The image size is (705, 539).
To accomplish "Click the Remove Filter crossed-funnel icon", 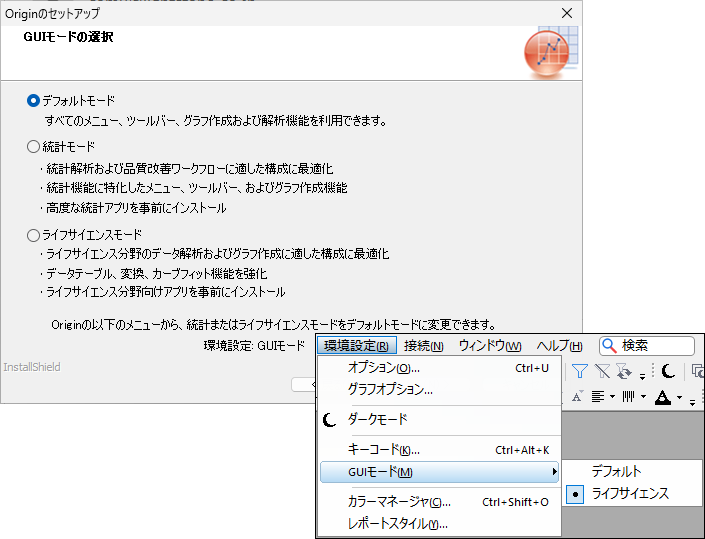I will pyautogui.click(x=602, y=371).
